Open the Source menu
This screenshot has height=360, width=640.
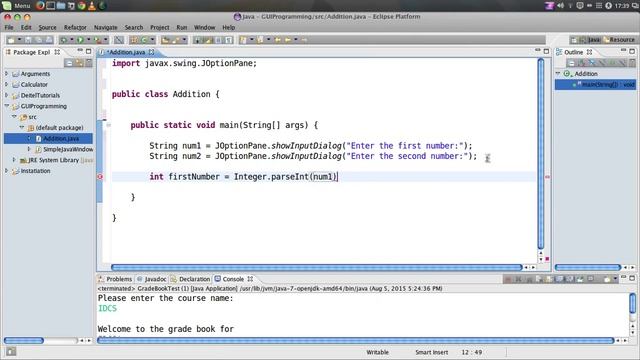tap(47, 27)
